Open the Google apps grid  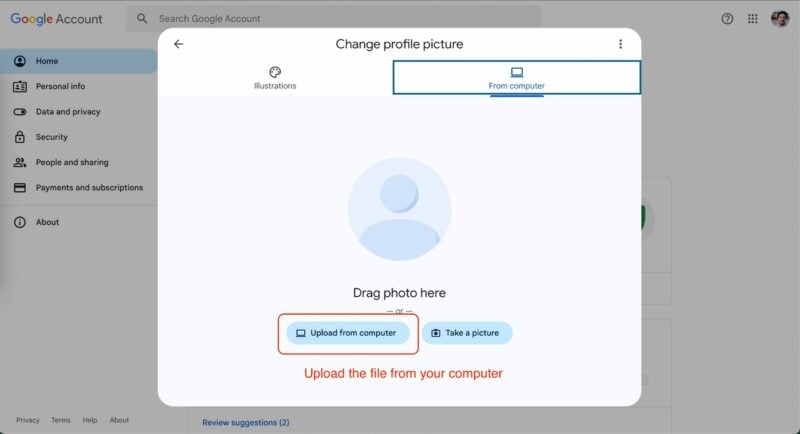pos(753,19)
